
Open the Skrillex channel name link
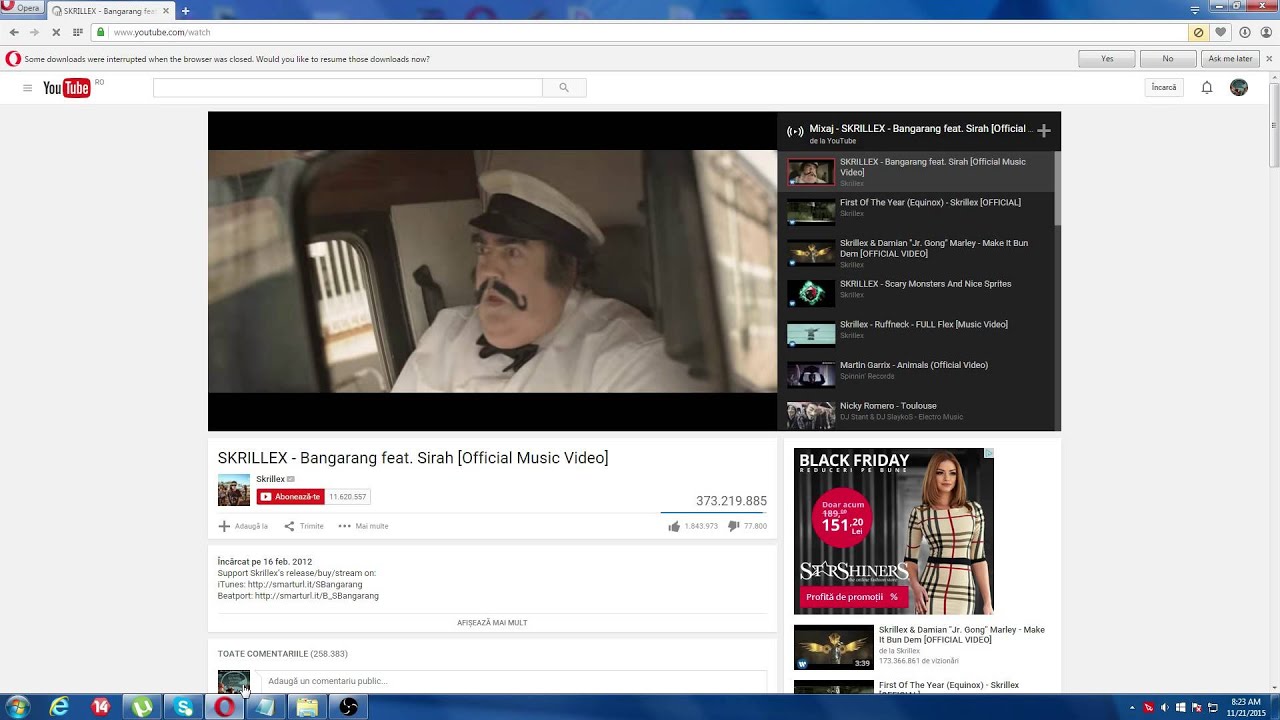(x=270, y=479)
